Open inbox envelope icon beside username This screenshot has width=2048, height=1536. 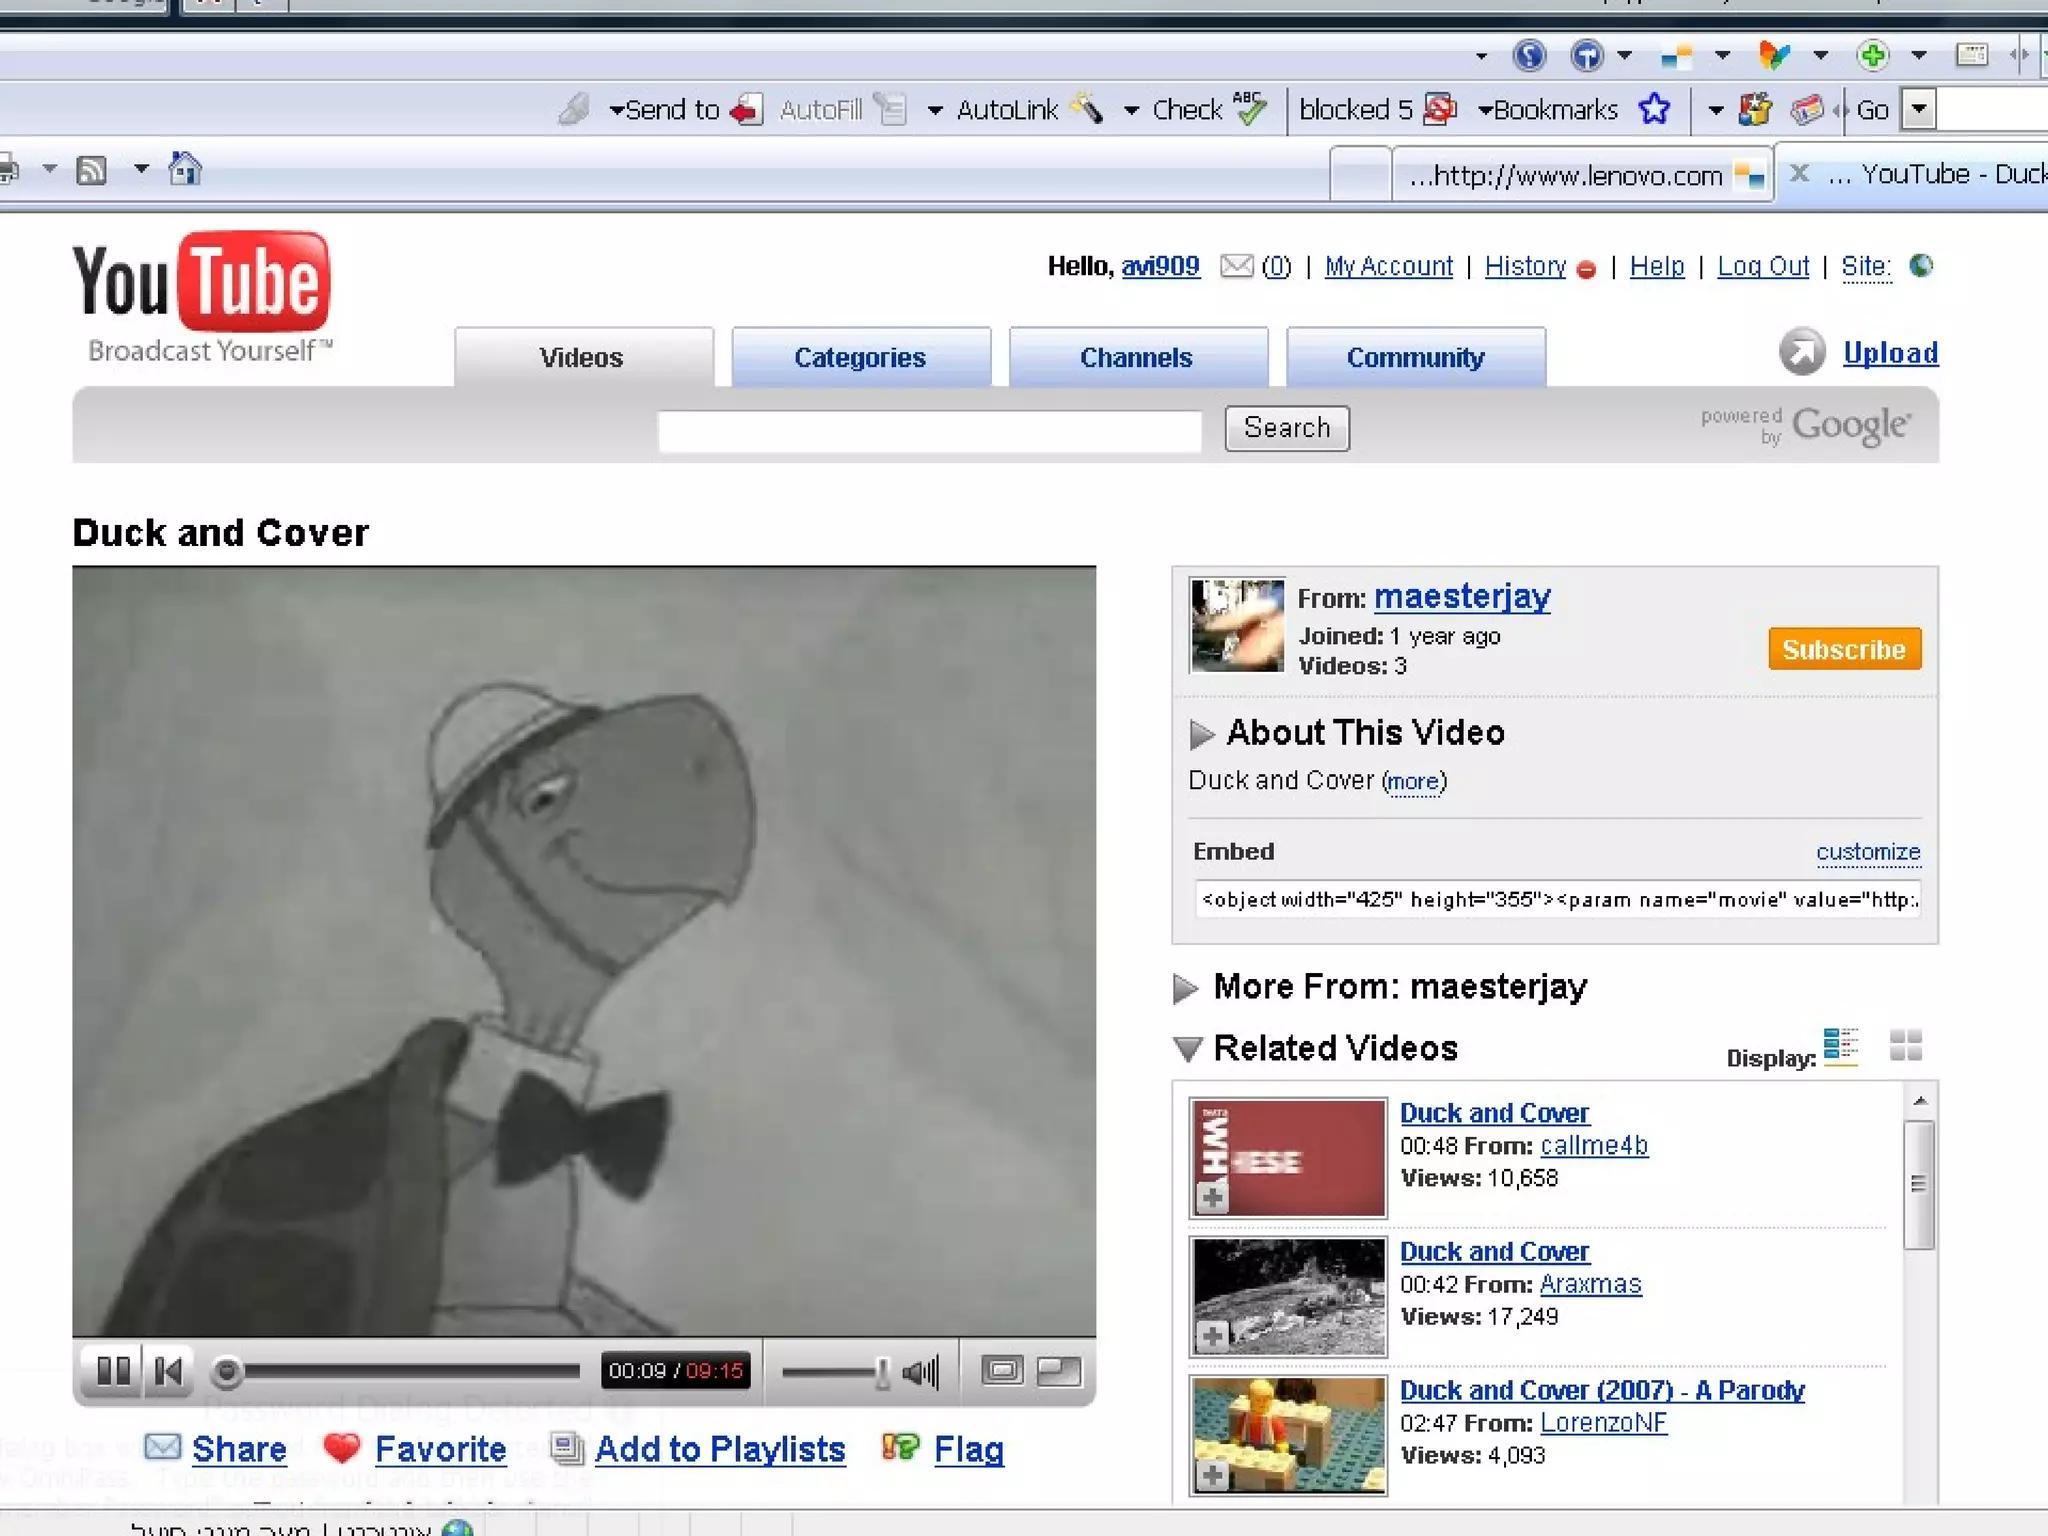point(1236,266)
